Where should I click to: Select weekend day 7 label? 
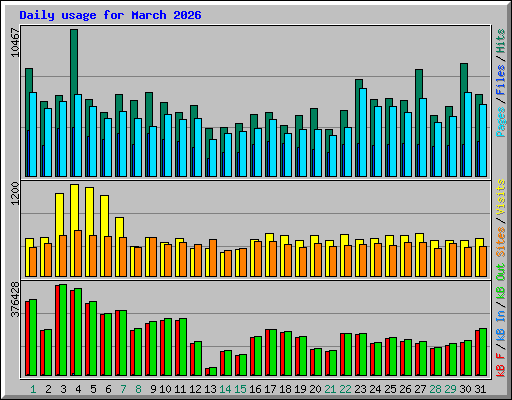click(123, 389)
